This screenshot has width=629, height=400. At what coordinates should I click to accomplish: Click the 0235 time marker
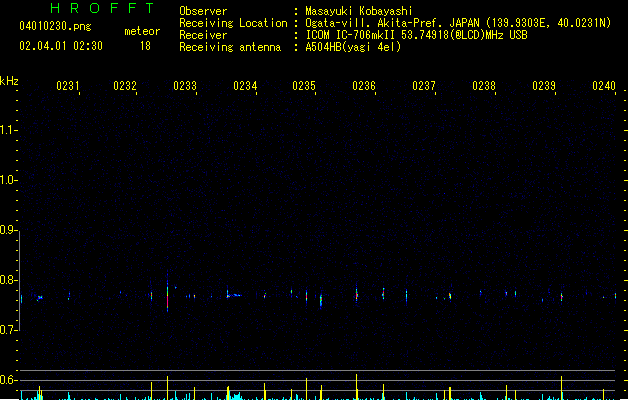304,85
